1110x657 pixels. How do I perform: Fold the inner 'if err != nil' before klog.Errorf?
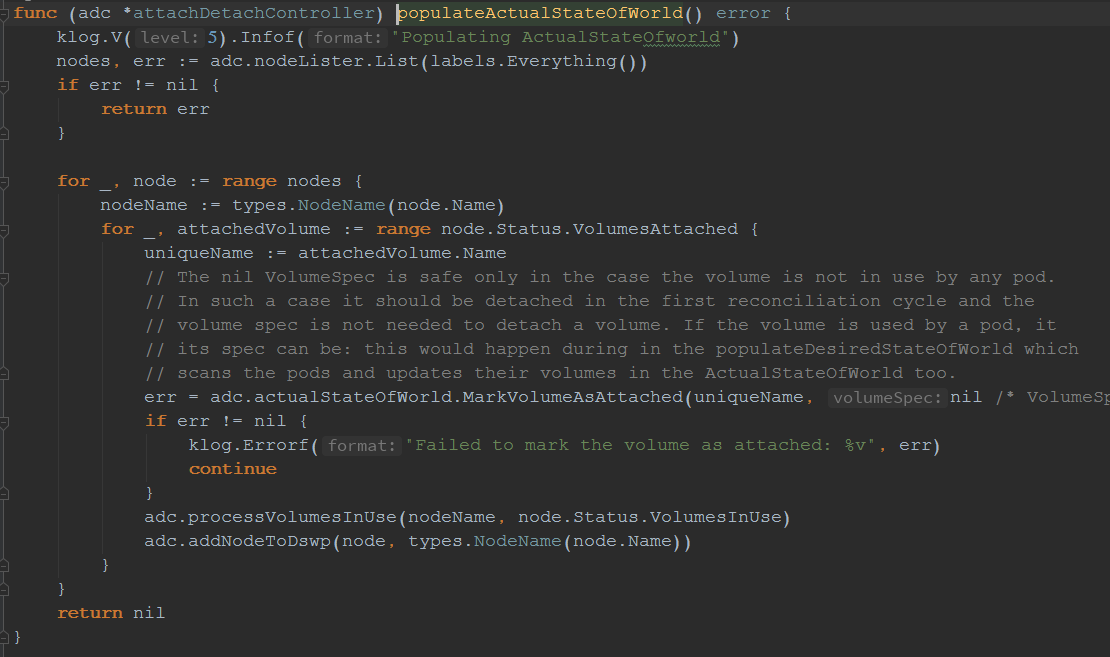(x=4, y=422)
